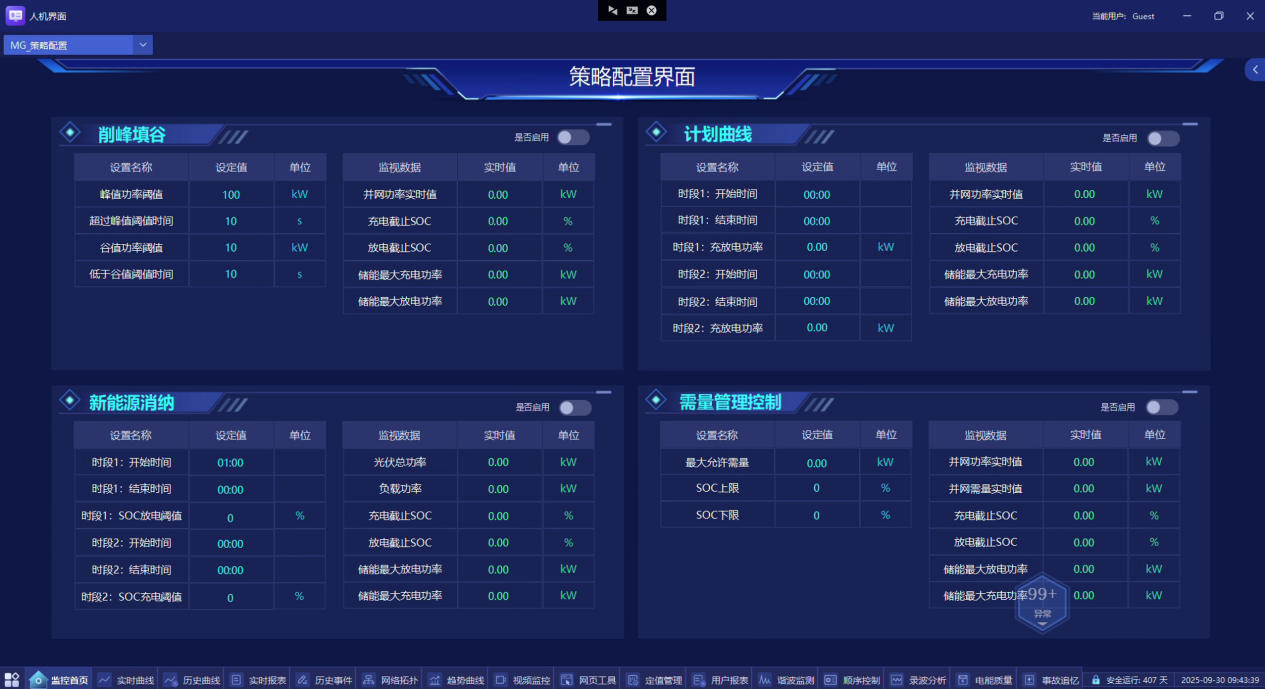View the 顺序控制 sequence control page

pyautogui.click(x=848, y=679)
